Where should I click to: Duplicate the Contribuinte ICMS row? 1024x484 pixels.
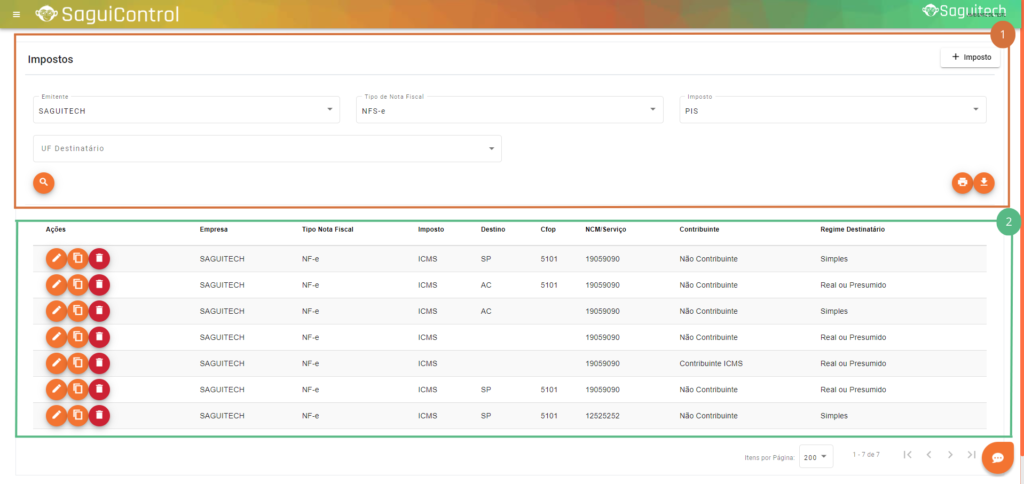tap(78, 362)
